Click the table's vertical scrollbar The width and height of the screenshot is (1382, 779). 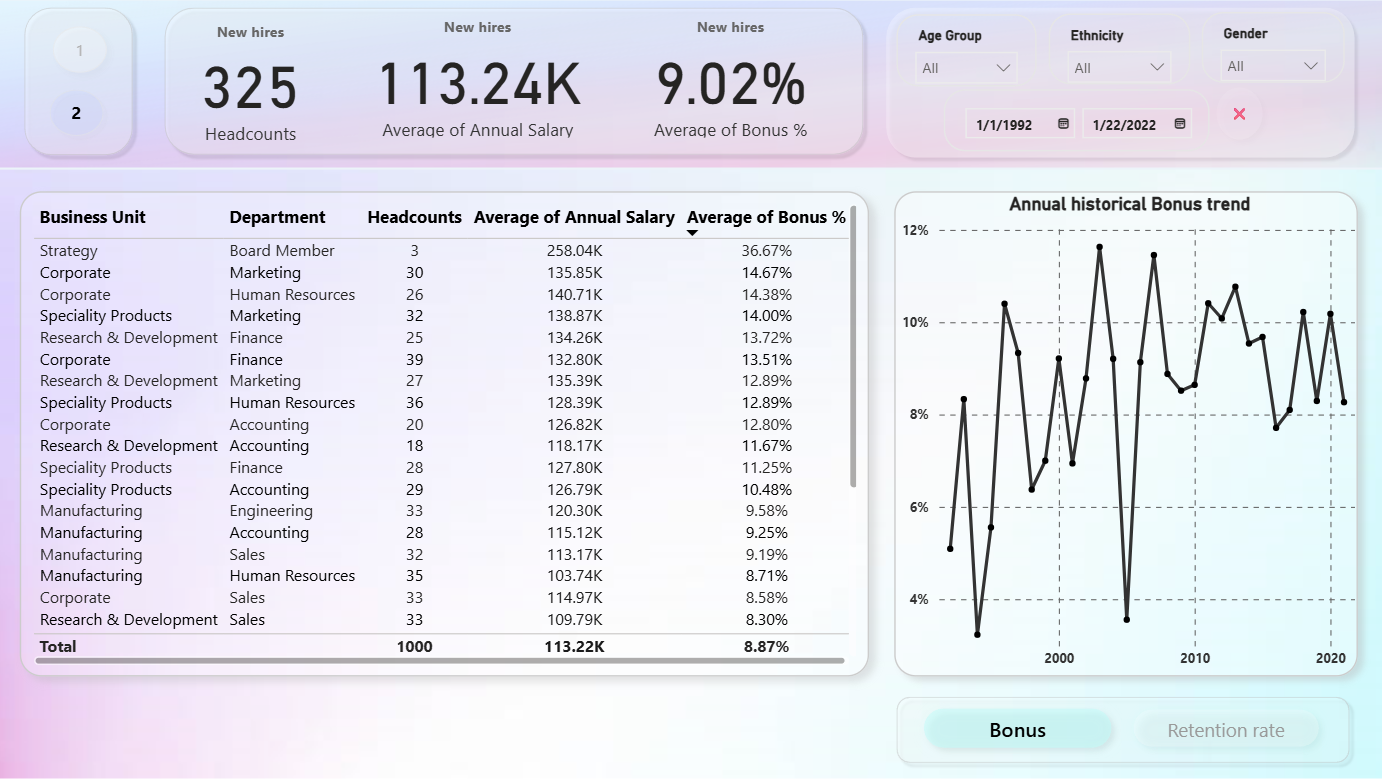[x=853, y=348]
